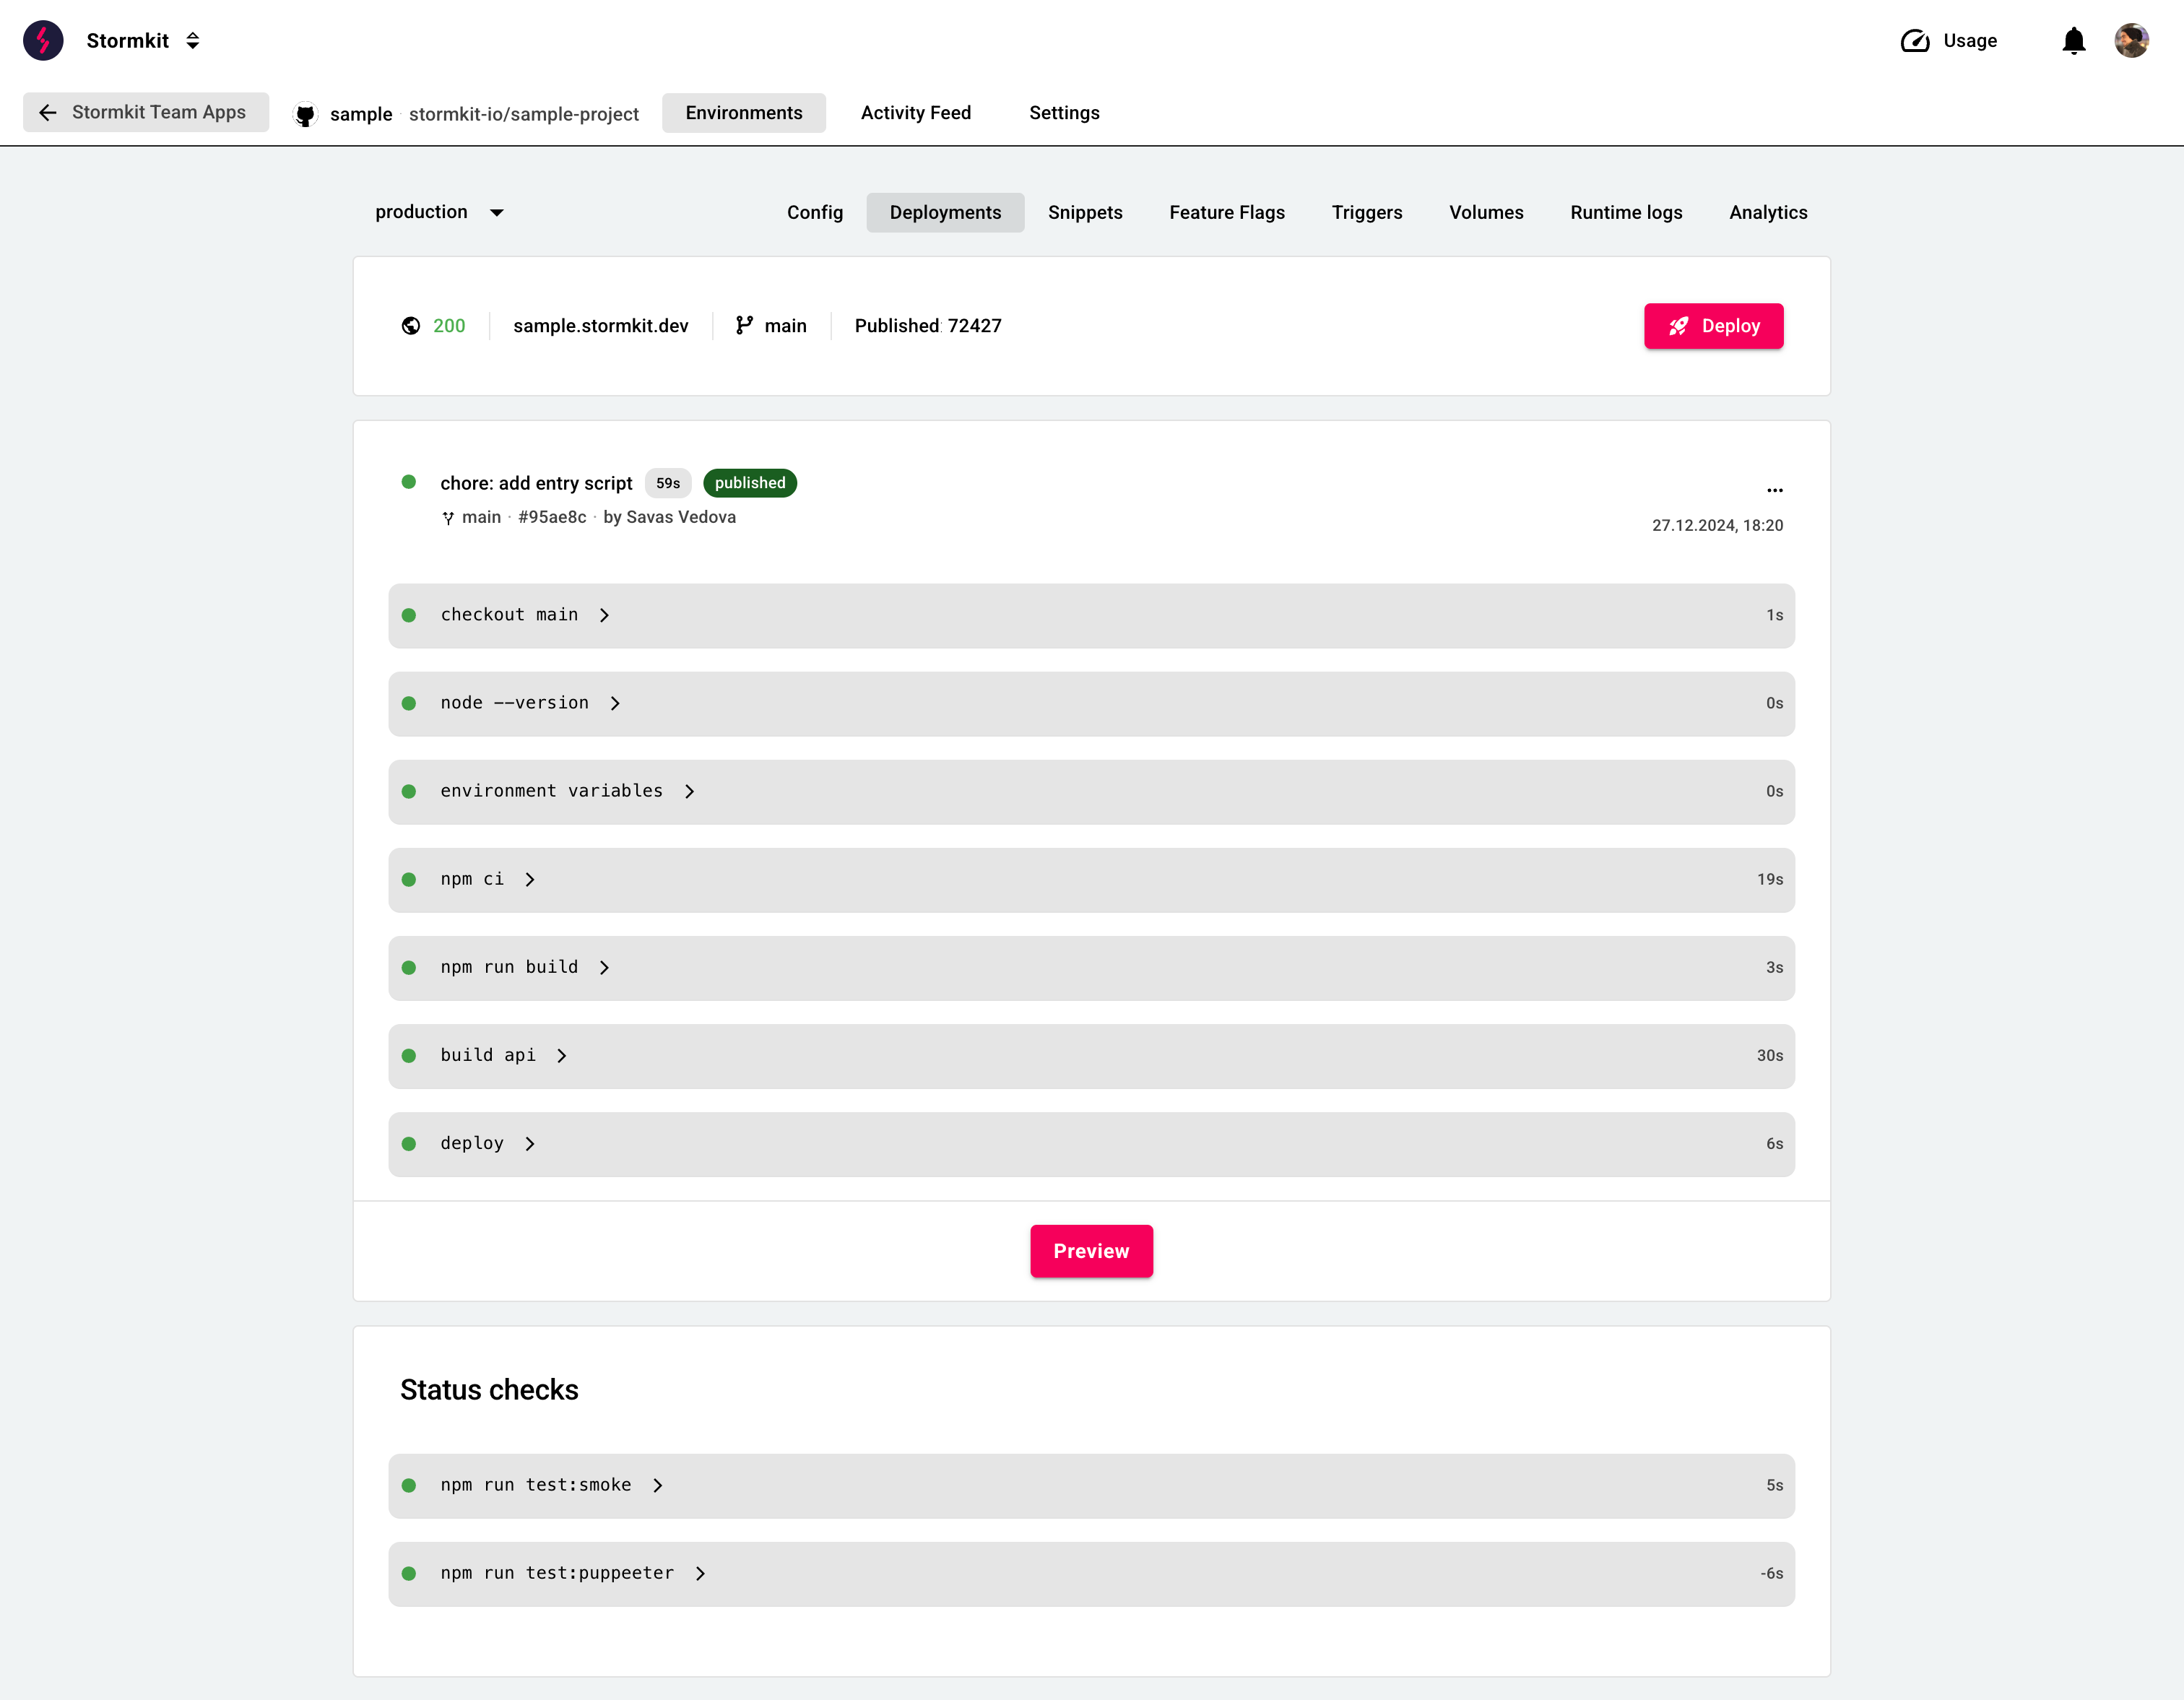Expand the npm run build step
The height and width of the screenshot is (1700, 2184).
point(1091,968)
